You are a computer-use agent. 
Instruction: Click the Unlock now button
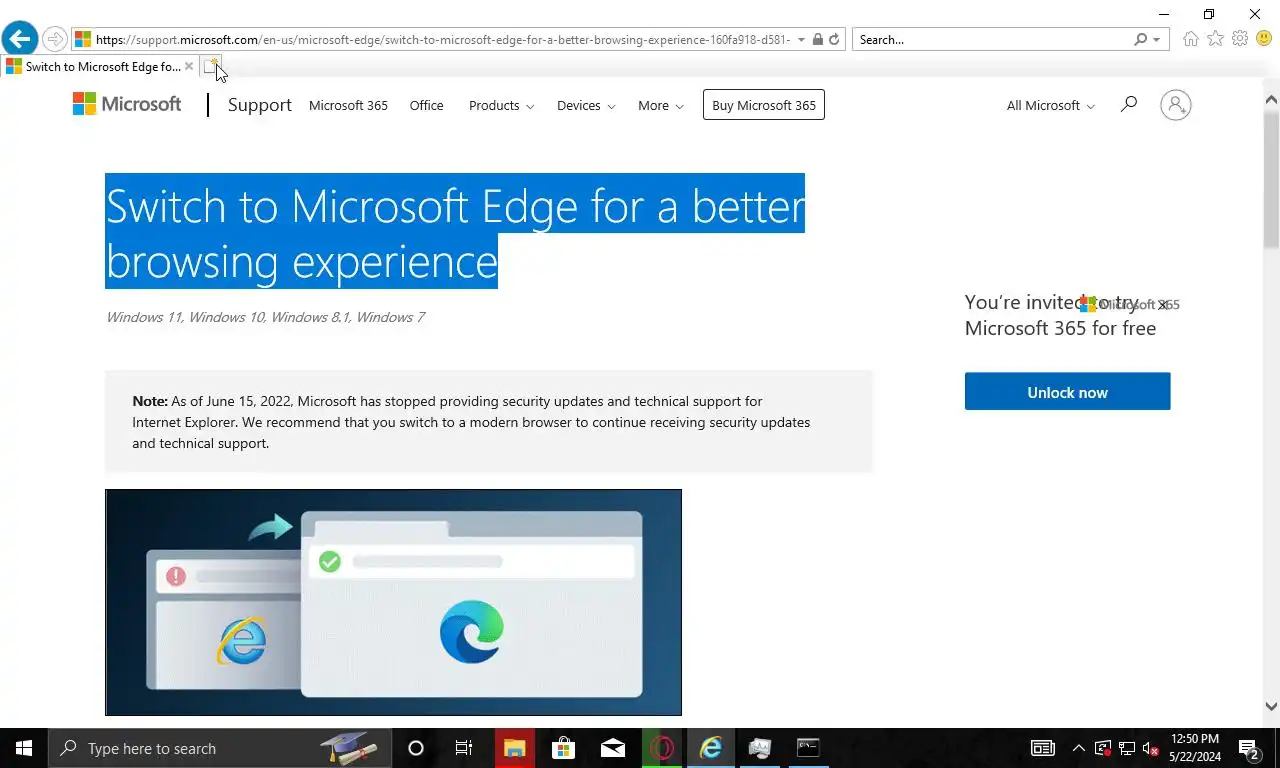(x=1067, y=391)
